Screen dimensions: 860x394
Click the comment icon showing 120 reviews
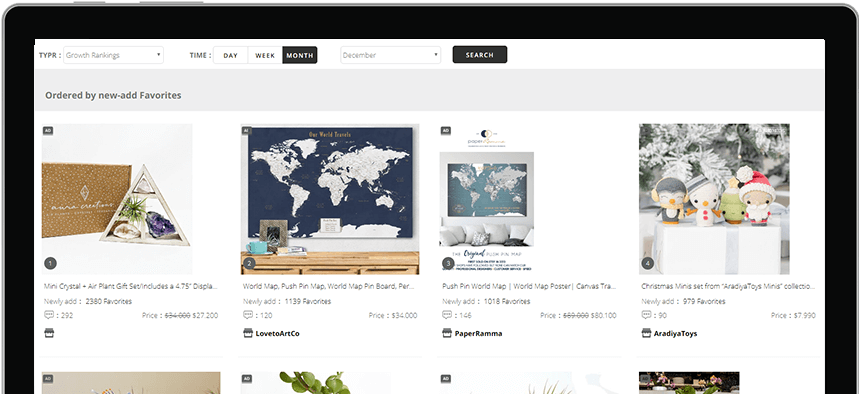click(248, 315)
